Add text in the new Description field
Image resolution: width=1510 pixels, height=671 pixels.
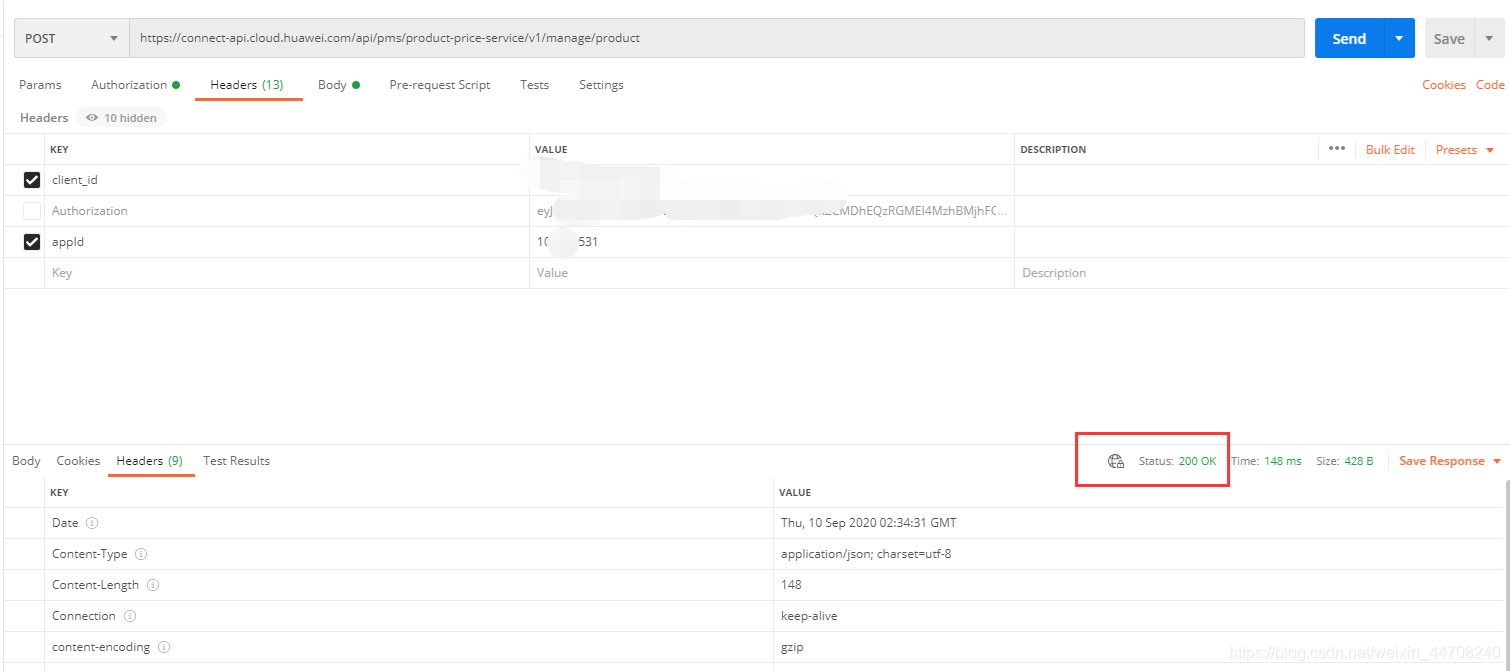pyautogui.click(x=1260, y=273)
